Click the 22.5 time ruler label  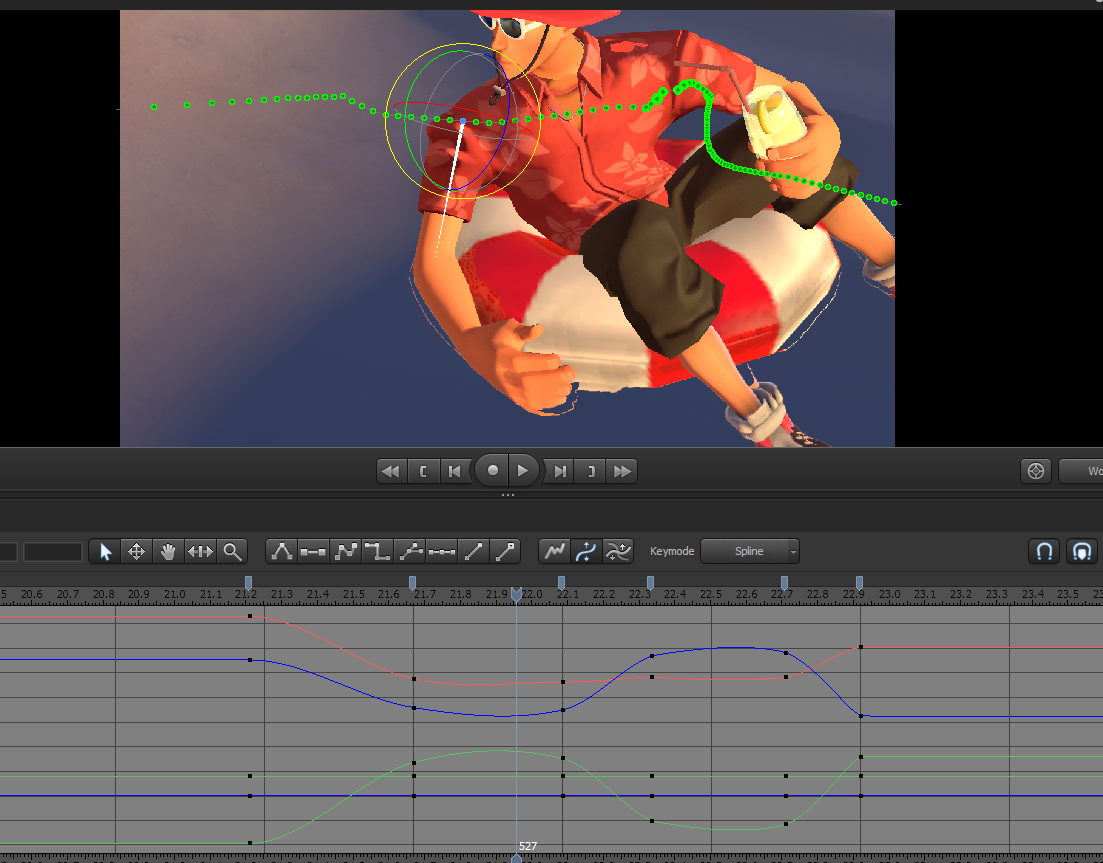[710, 594]
